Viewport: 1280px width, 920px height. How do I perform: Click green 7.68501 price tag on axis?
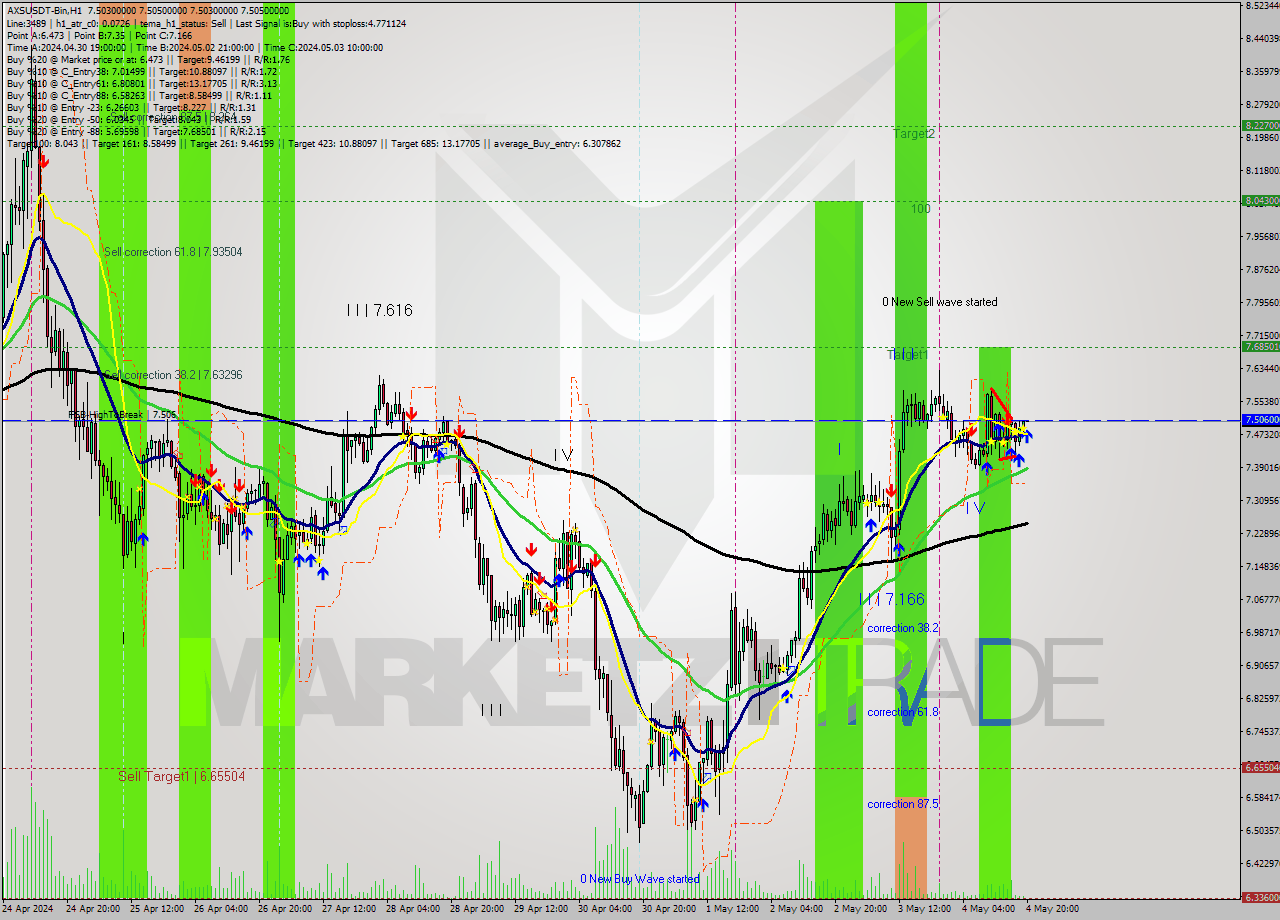1261,347
